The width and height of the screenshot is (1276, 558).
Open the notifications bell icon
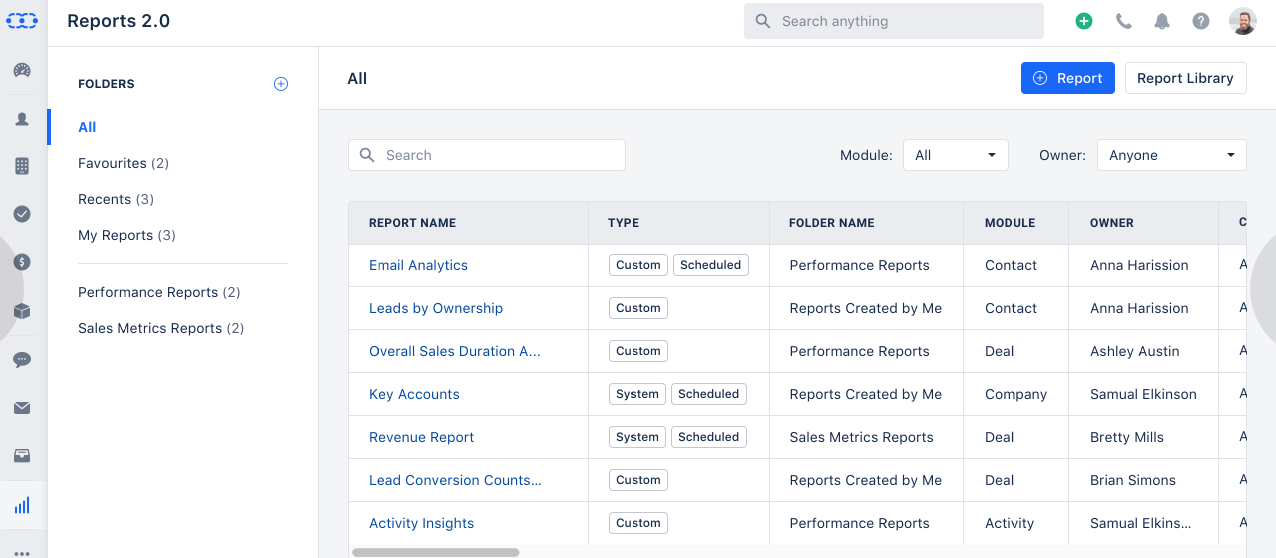pyautogui.click(x=1162, y=21)
